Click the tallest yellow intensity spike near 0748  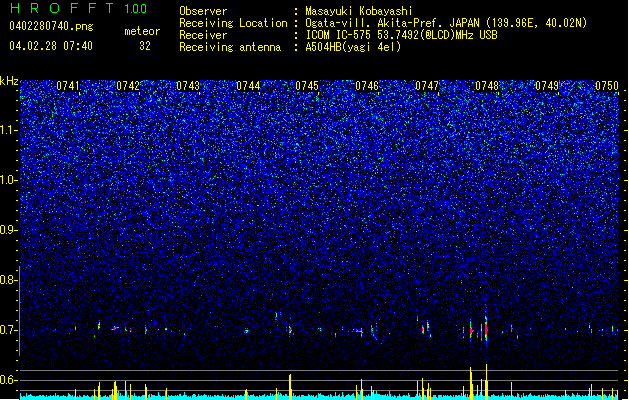point(487,382)
